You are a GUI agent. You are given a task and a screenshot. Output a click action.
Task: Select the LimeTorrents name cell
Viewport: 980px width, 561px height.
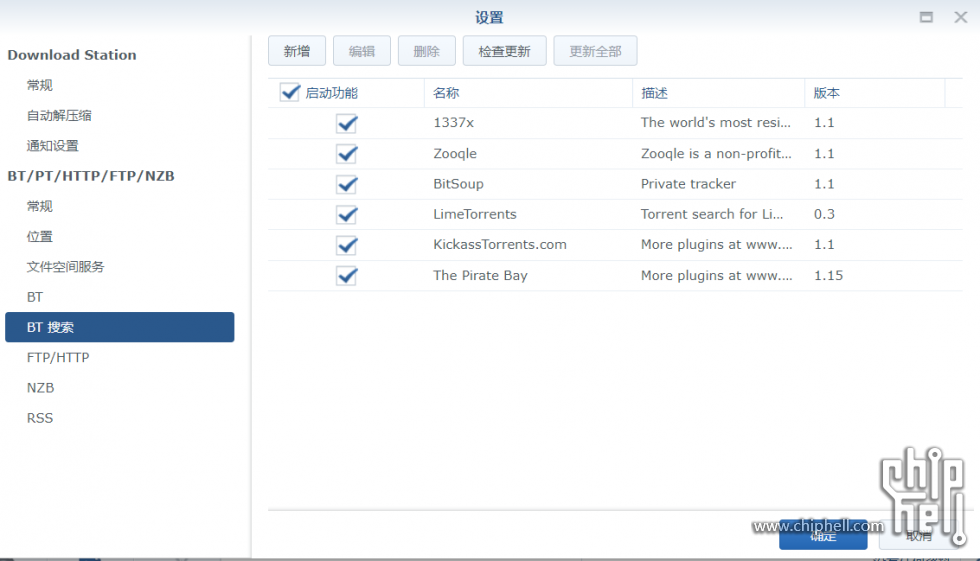tap(474, 214)
